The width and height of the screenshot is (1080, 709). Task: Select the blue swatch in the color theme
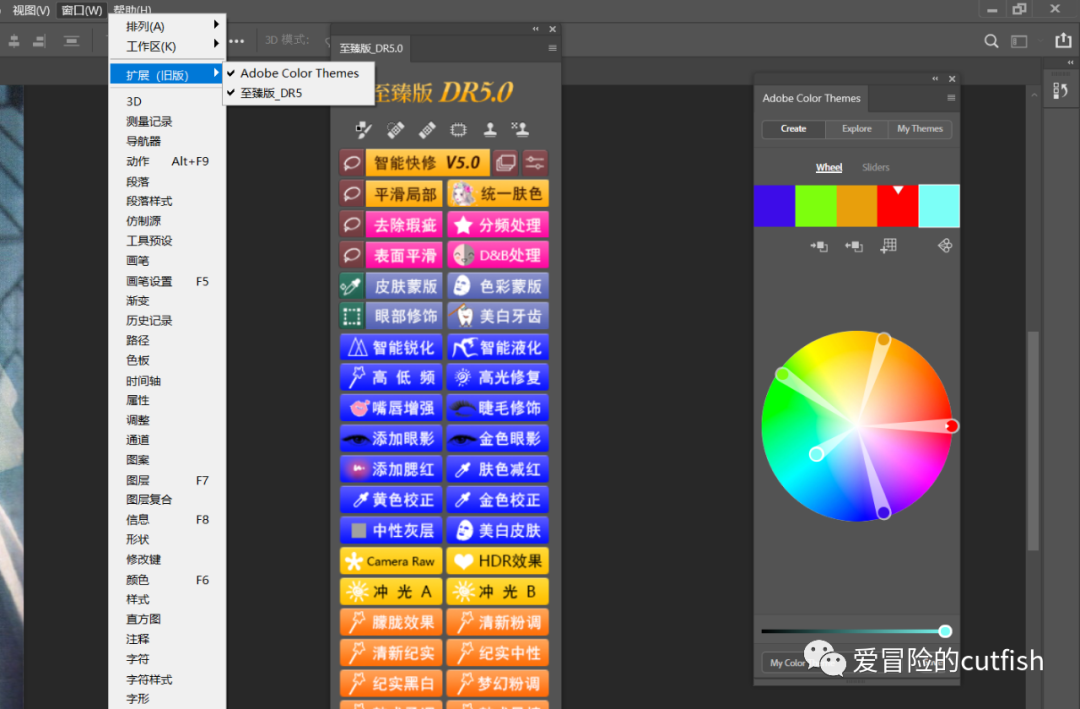click(774, 205)
